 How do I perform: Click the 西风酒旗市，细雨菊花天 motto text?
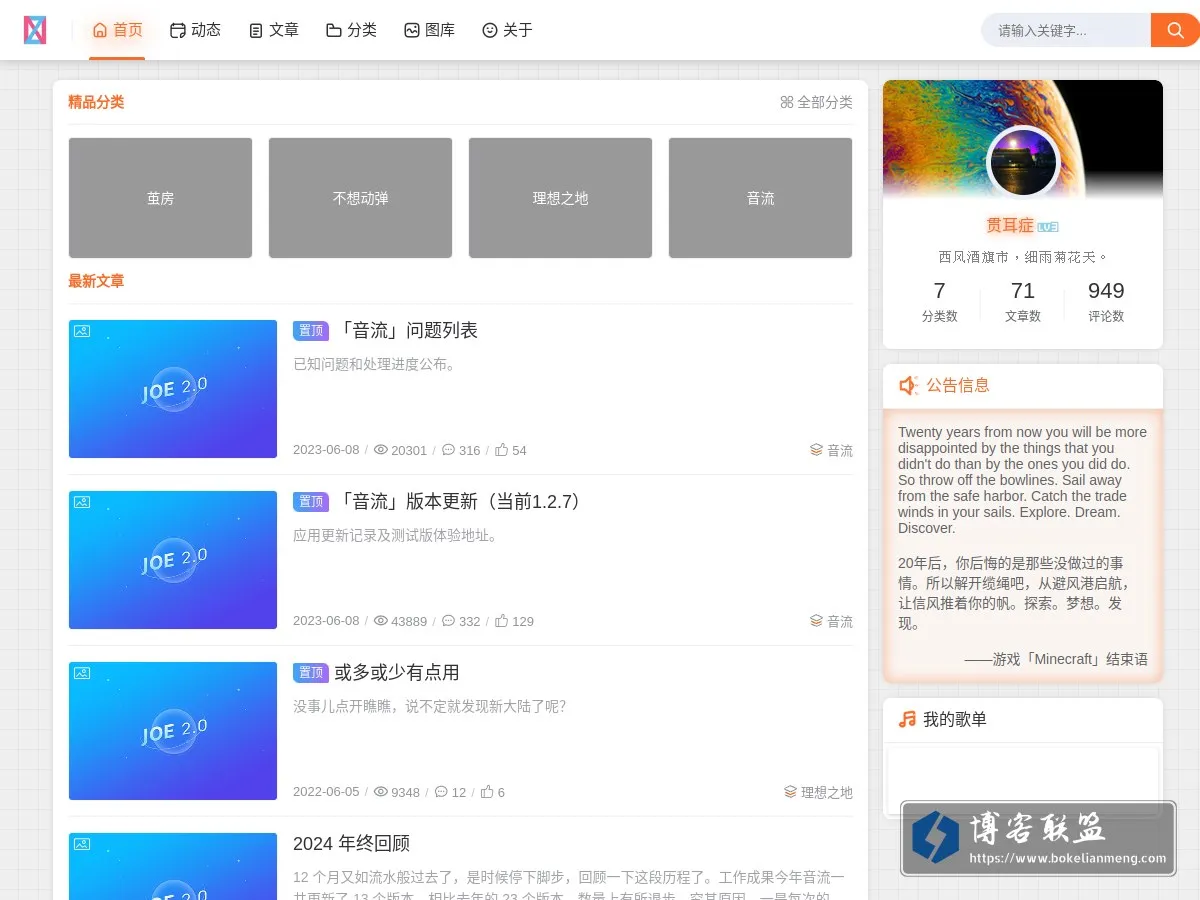coord(1022,257)
